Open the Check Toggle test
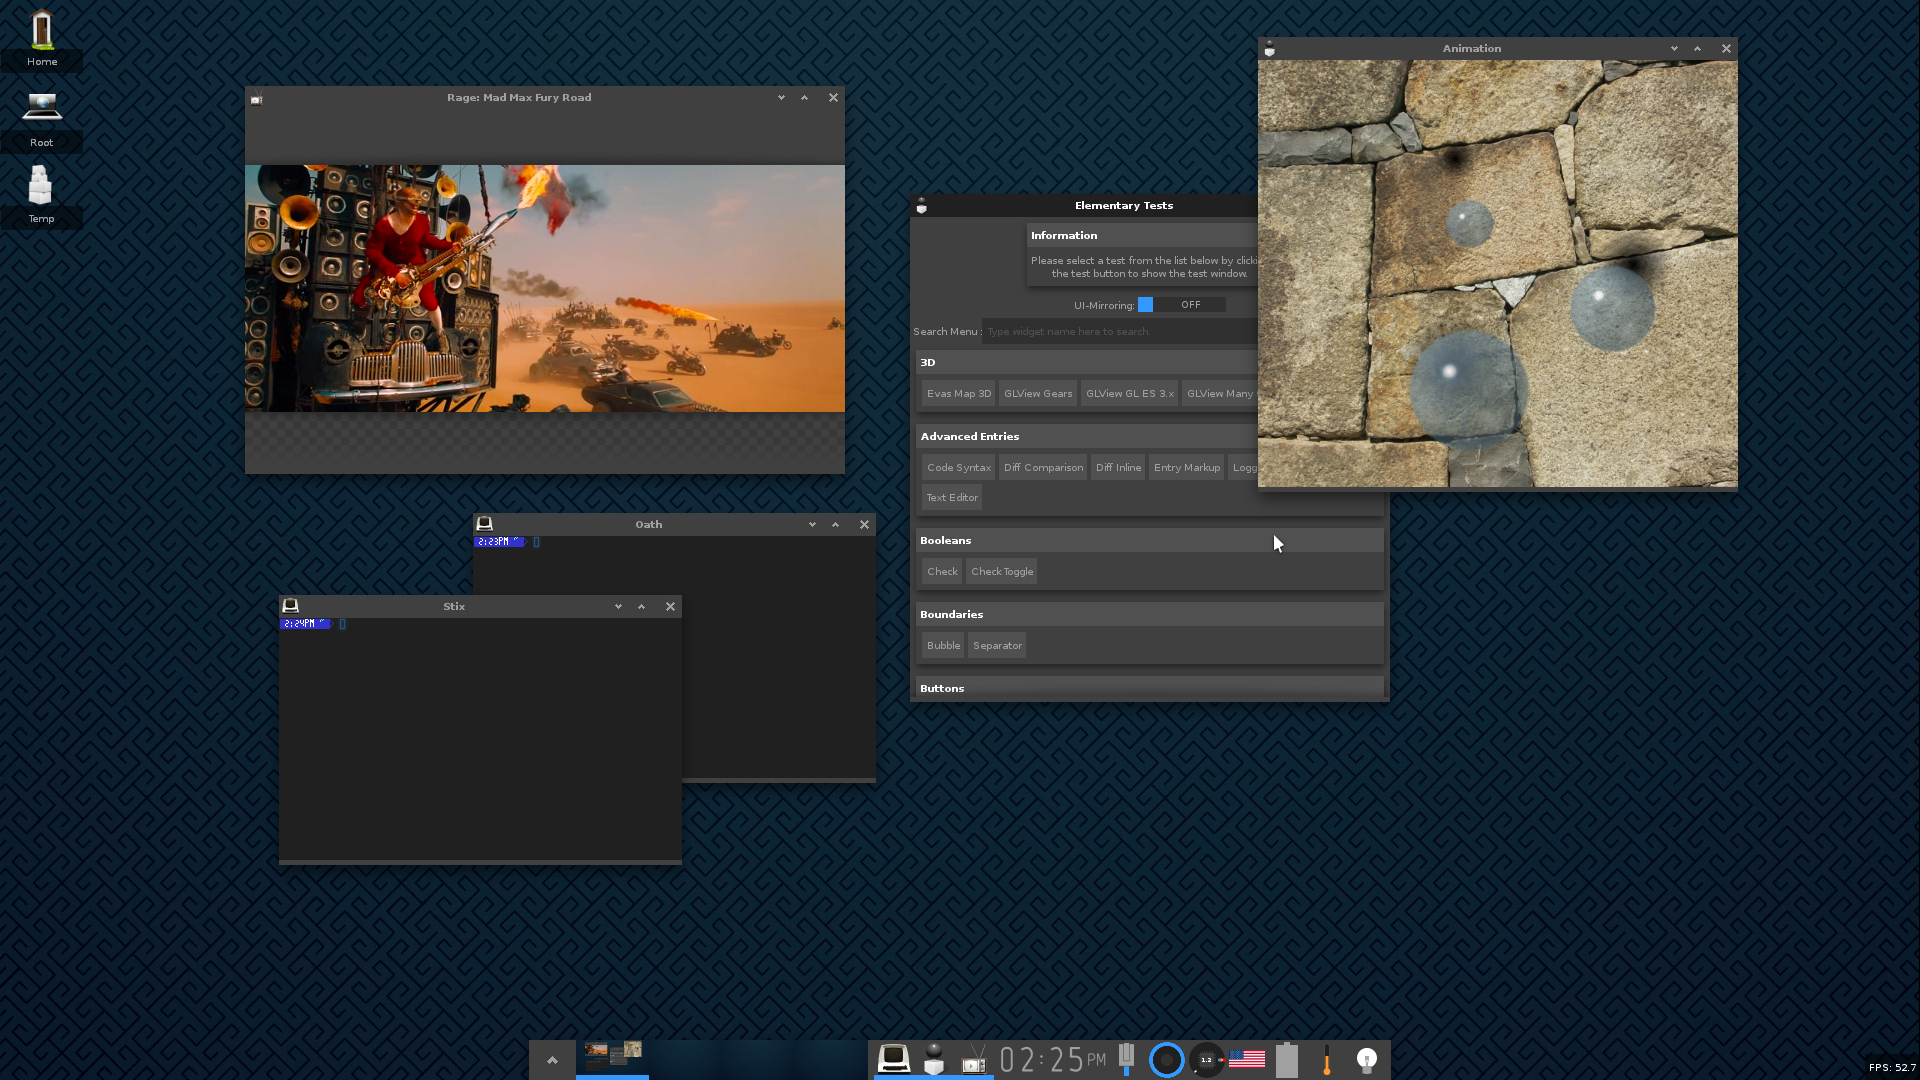This screenshot has width=1920, height=1080. [x=1002, y=572]
